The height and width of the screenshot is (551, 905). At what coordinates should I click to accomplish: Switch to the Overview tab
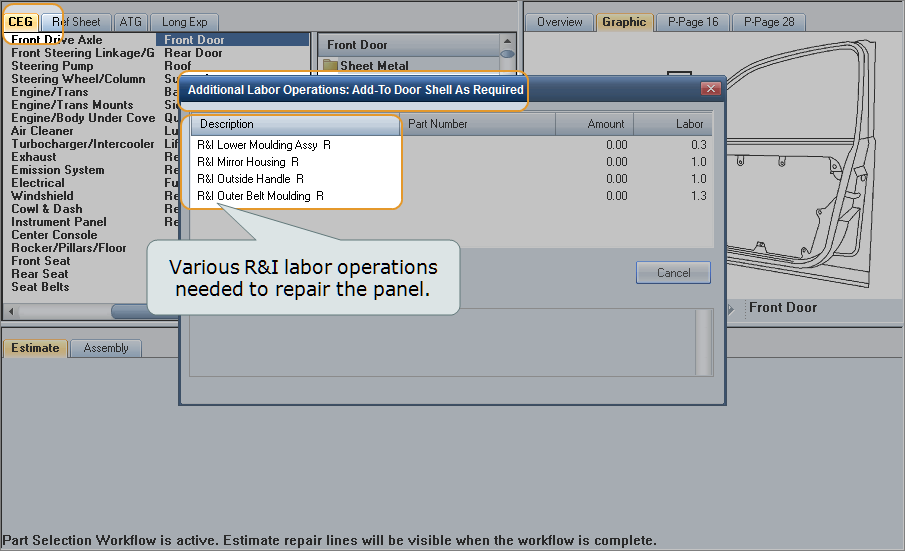click(559, 22)
